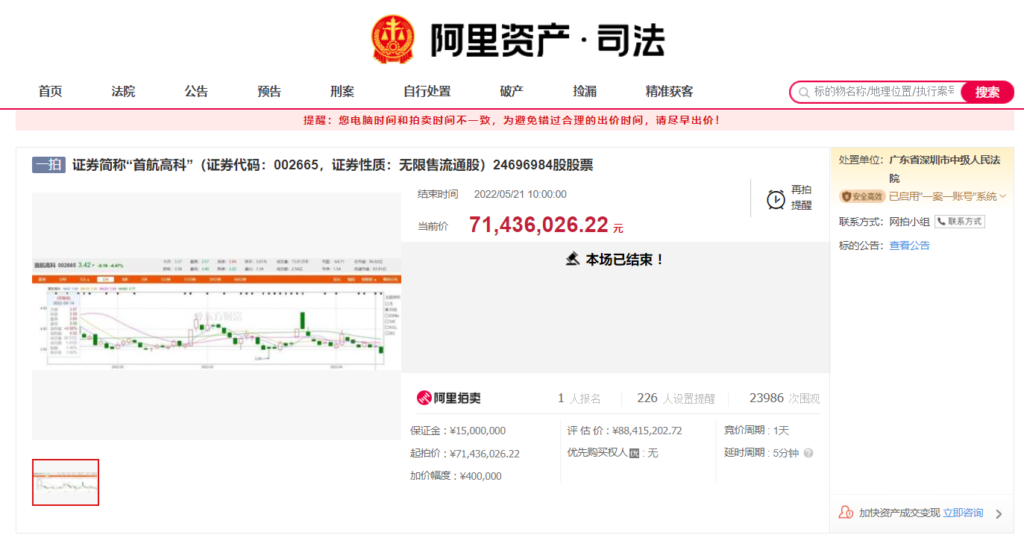Click the right chevron next to 立即咨询
Screen dimensions: 1024x538
pyautogui.click(x=997, y=513)
